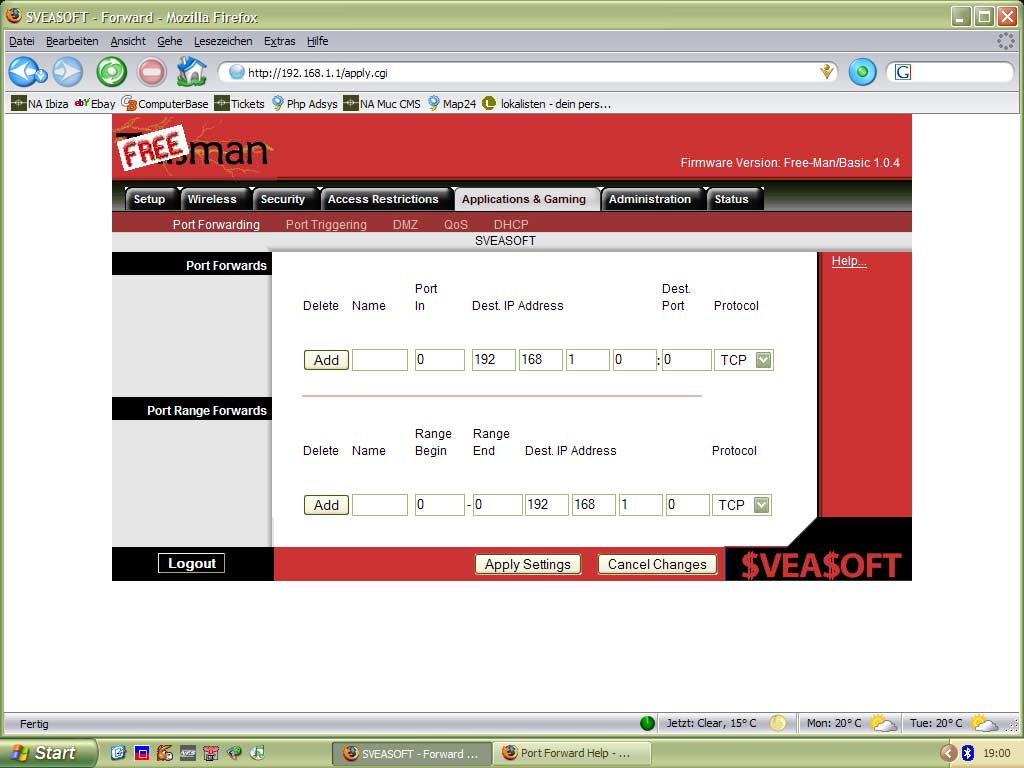Open the NA Ibiza bookmark
Image resolution: width=1024 pixels, height=768 pixels.
point(40,103)
